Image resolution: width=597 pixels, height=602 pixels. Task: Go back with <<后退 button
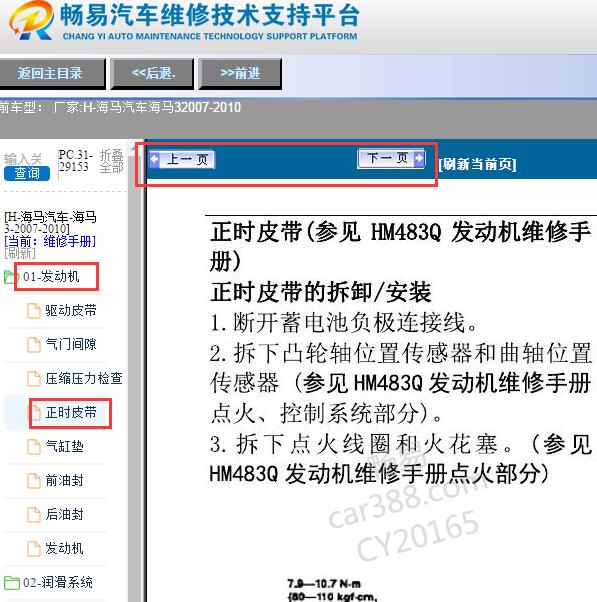[x=152, y=73]
